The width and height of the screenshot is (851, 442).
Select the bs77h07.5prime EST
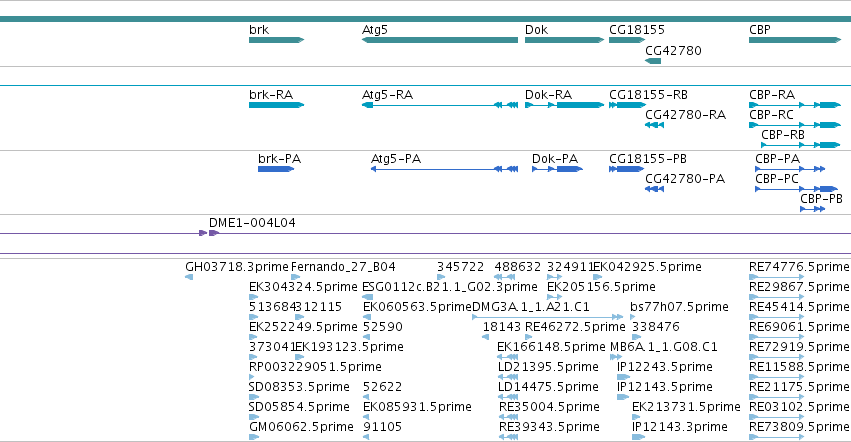pyautogui.click(x=634, y=317)
